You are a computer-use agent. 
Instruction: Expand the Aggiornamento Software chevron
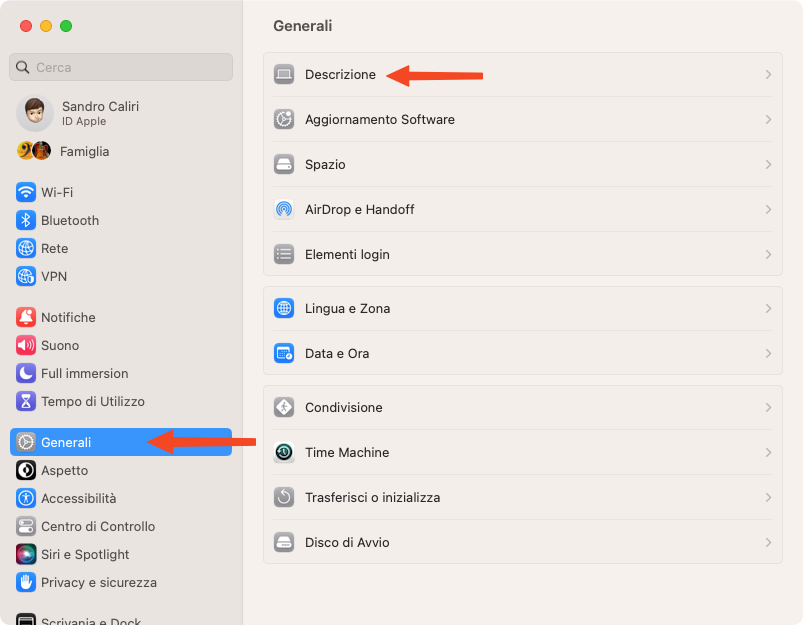point(768,119)
